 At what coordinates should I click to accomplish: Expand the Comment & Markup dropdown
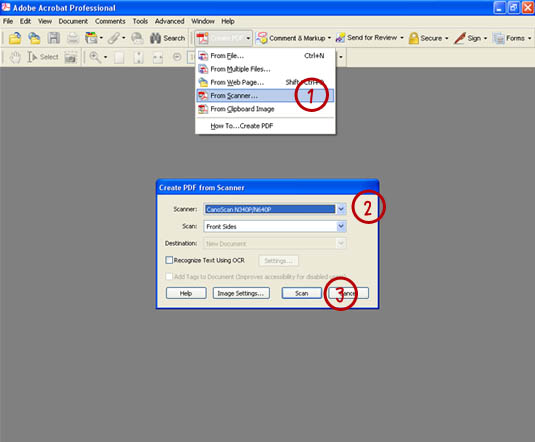click(329, 38)
